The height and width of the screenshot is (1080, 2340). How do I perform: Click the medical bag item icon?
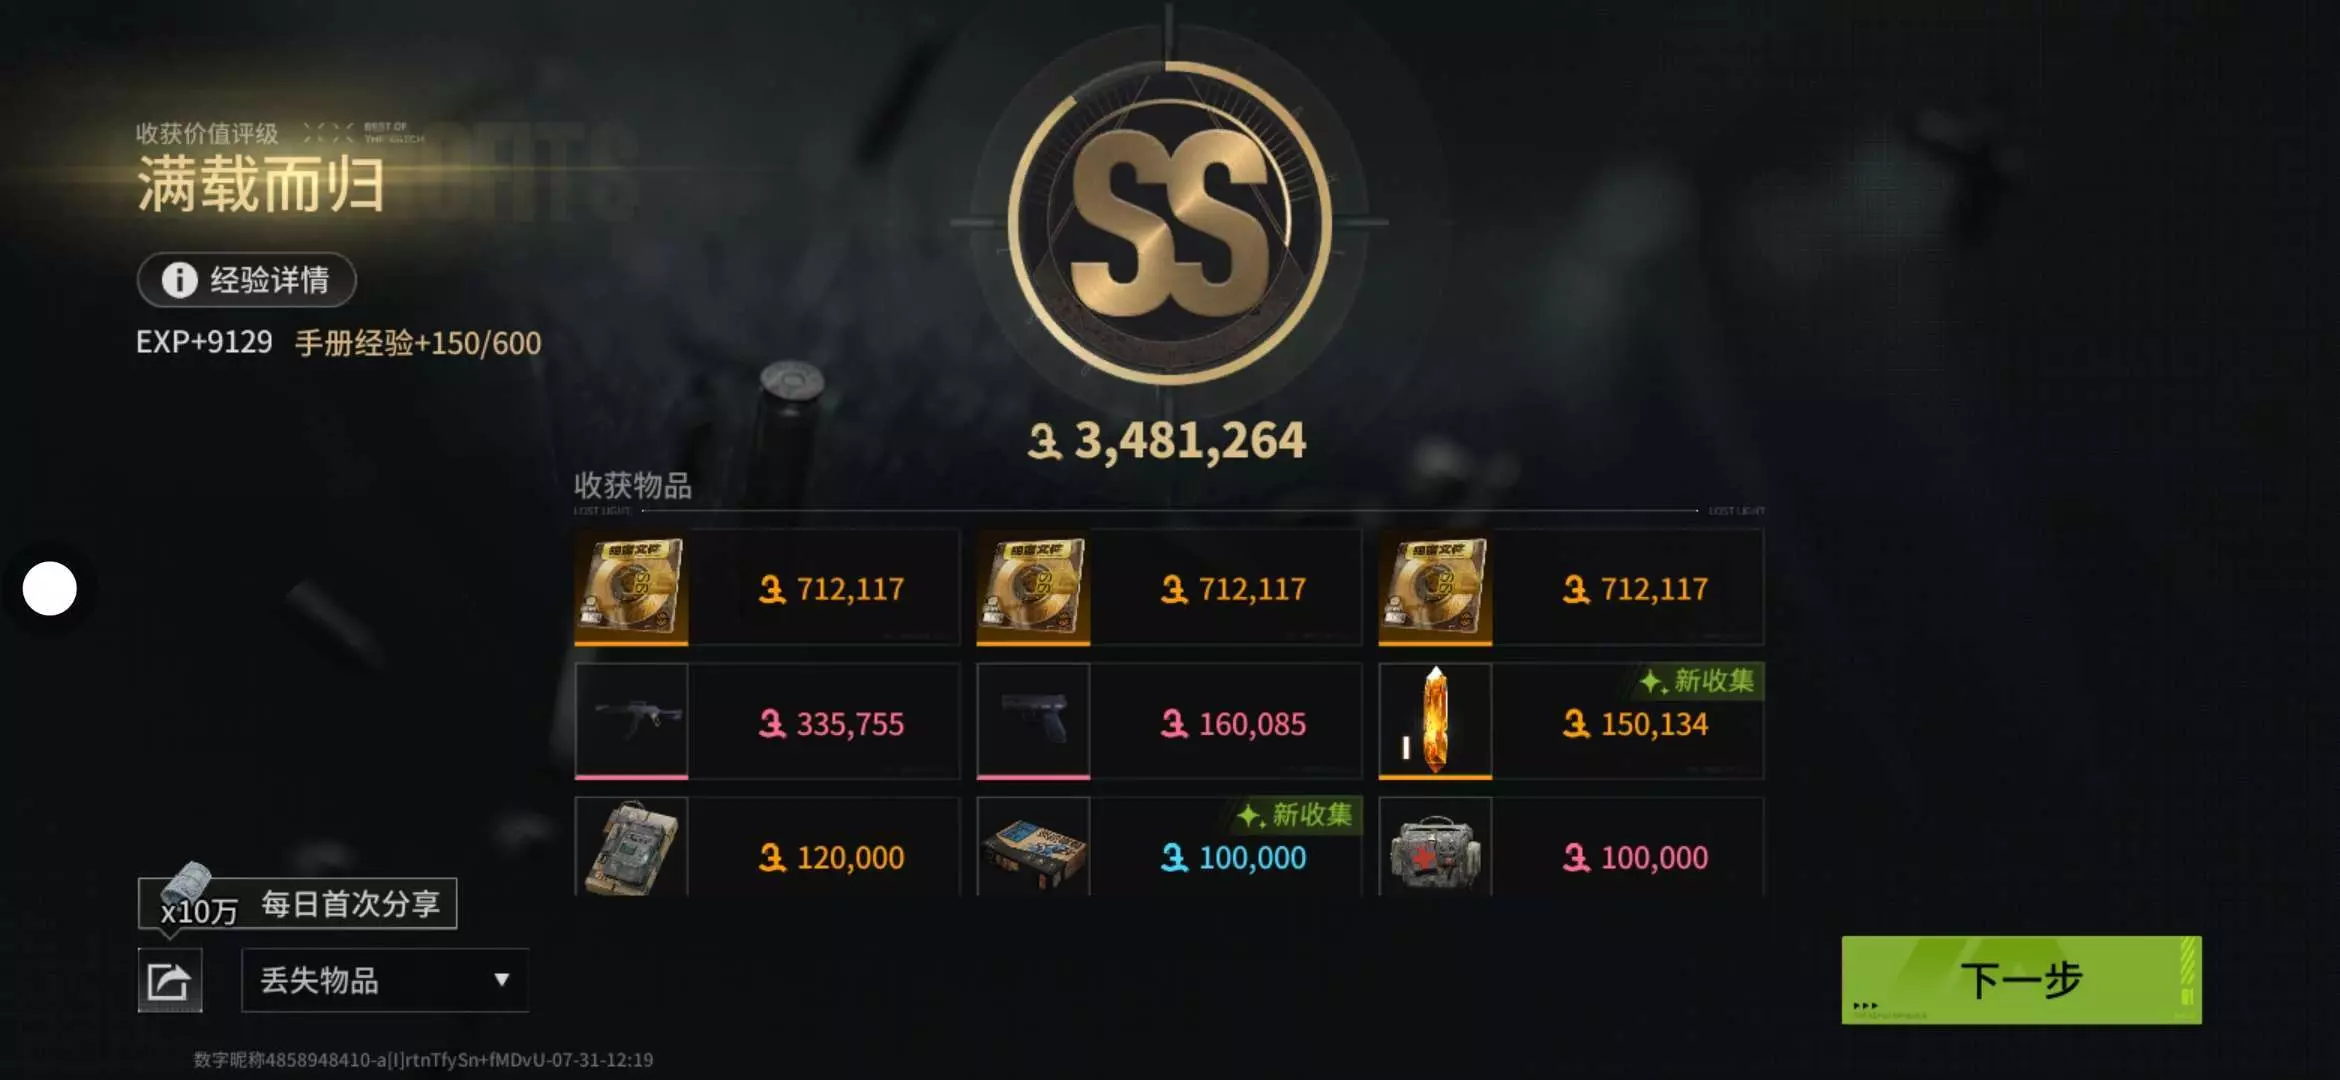pos(1435,847)
